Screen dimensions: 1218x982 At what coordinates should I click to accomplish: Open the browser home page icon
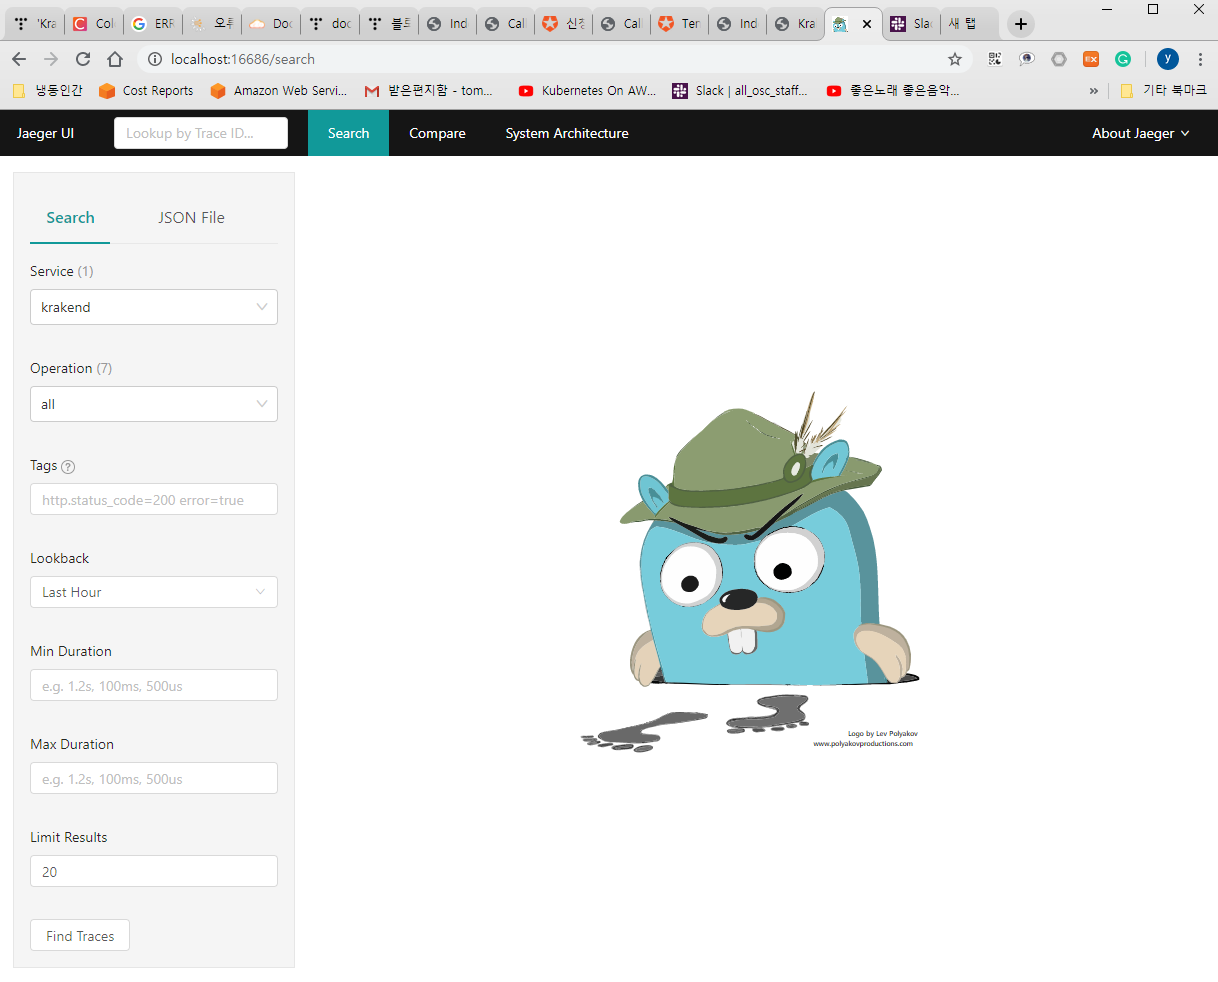click(x=115, y=59)
